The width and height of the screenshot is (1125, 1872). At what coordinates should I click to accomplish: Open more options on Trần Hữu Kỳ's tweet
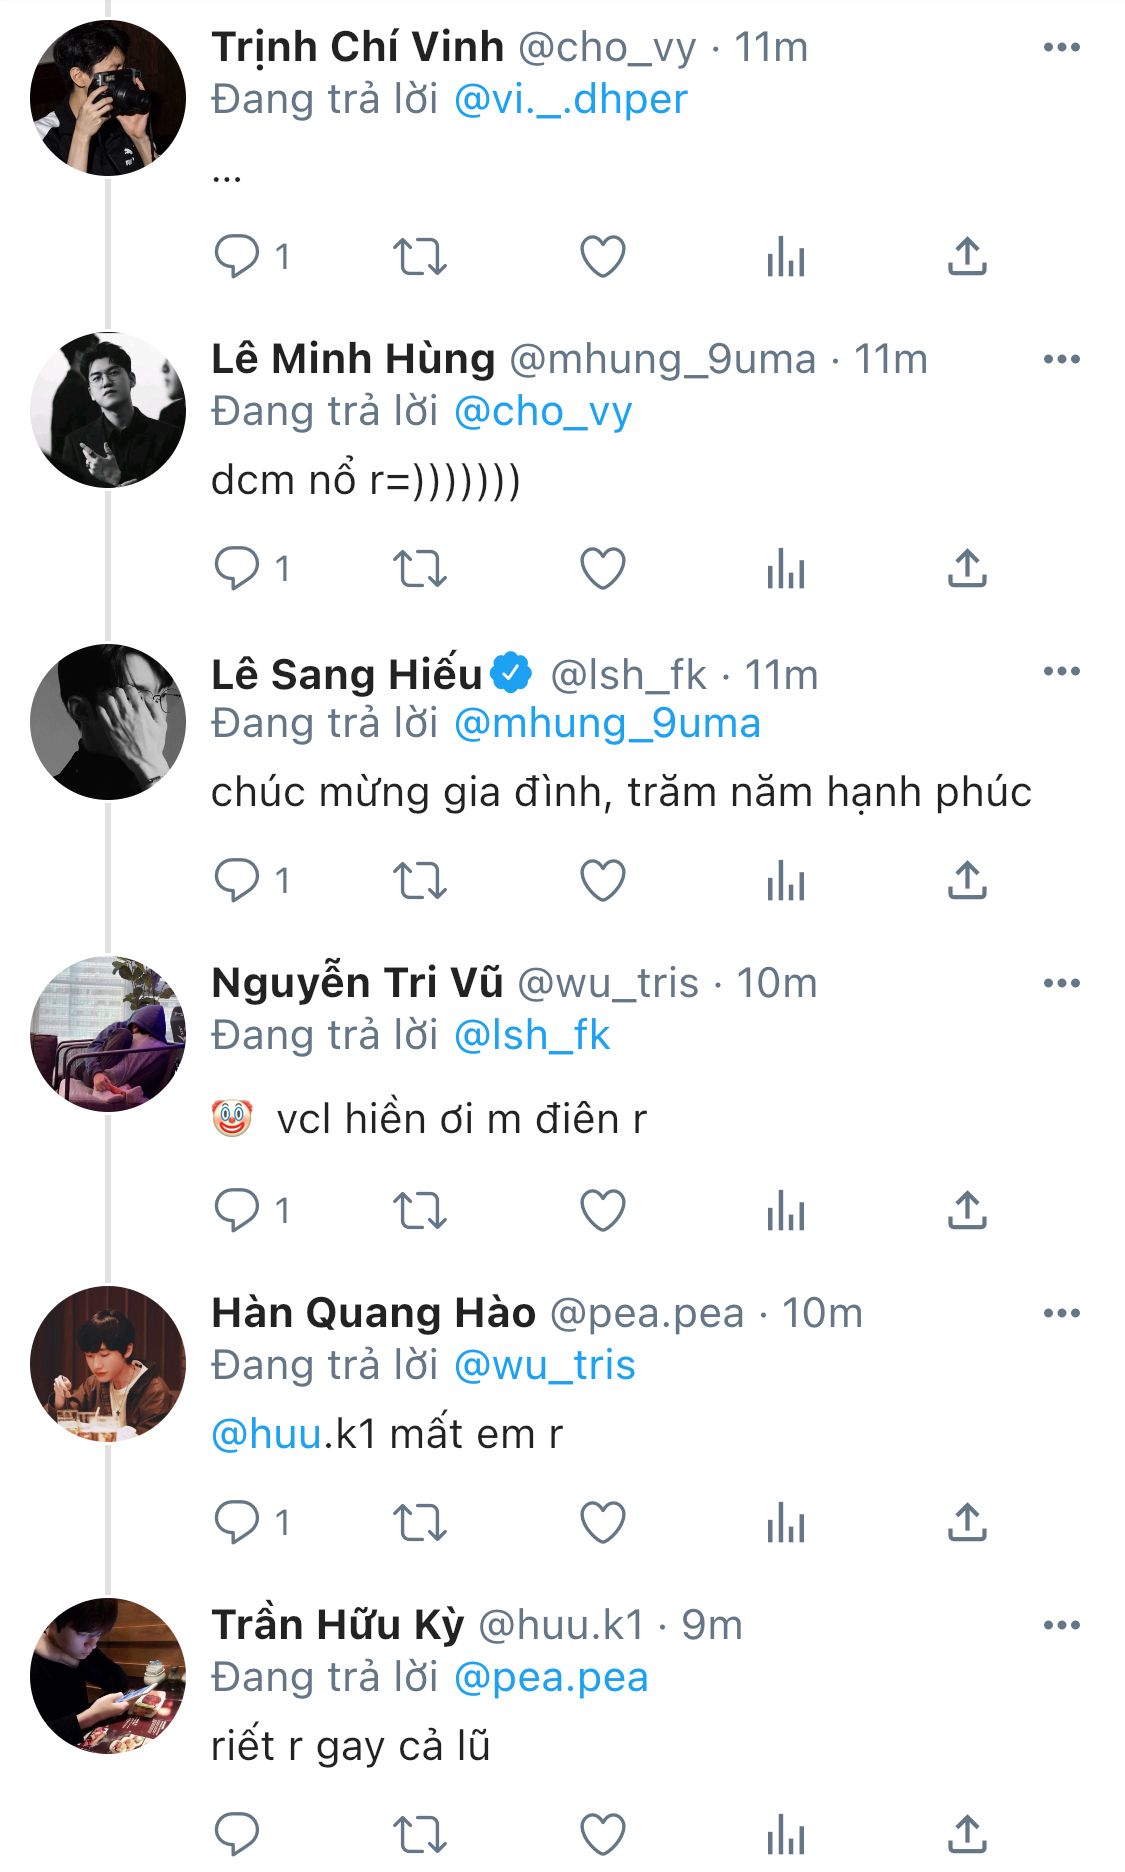coord(1061,1625)
